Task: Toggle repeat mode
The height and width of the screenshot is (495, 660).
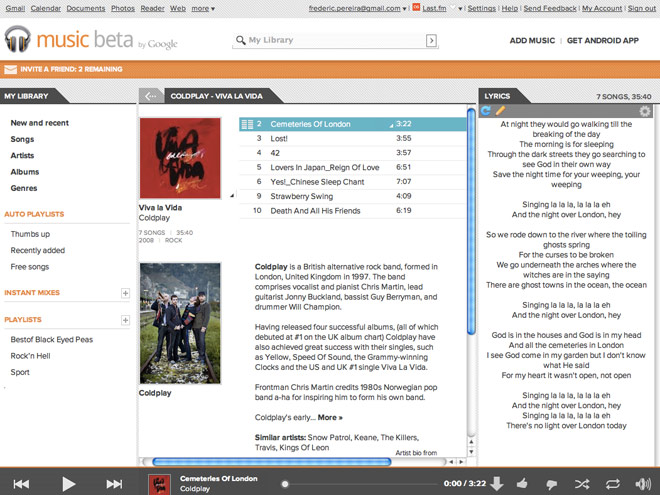Action: click(x=613, y=484)
